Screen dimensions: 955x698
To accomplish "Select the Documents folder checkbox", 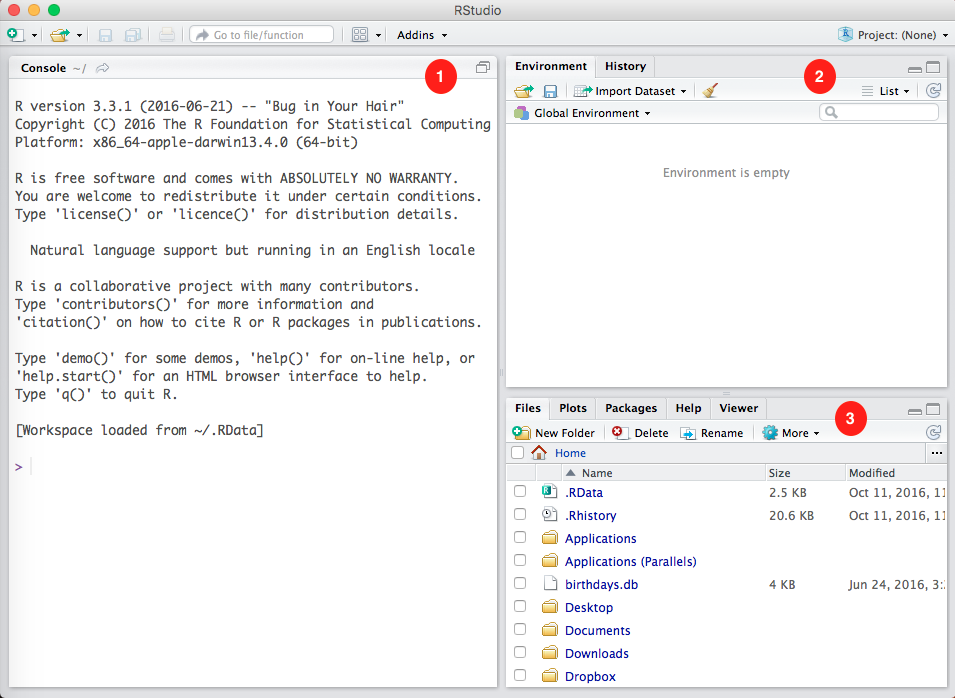I will (x=519, y=630).
